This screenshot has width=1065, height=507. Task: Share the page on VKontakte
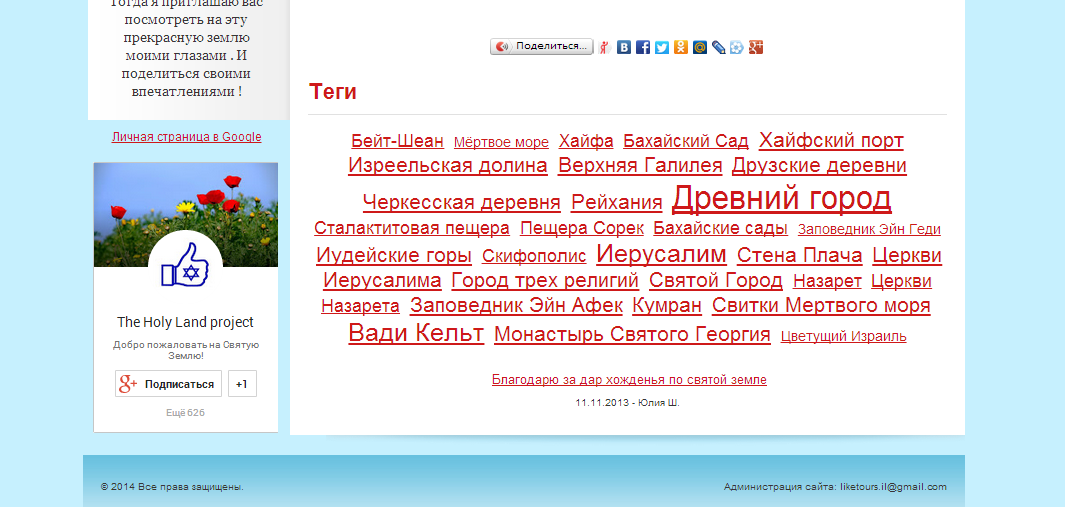point(624,47)
